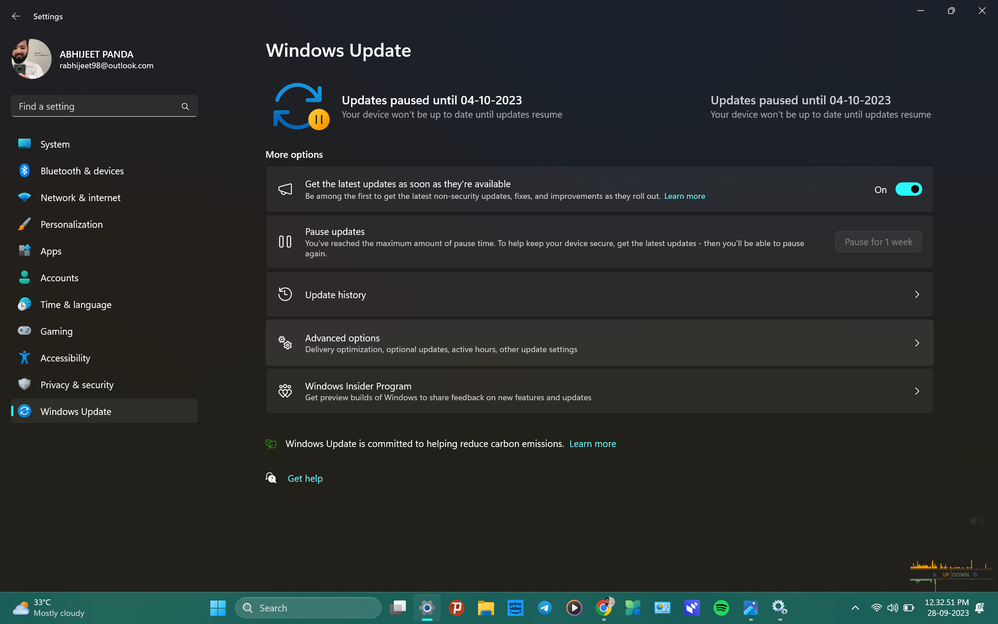Open the media player taskbar icon
Screen dimensions: 998x624
(573, 608)
